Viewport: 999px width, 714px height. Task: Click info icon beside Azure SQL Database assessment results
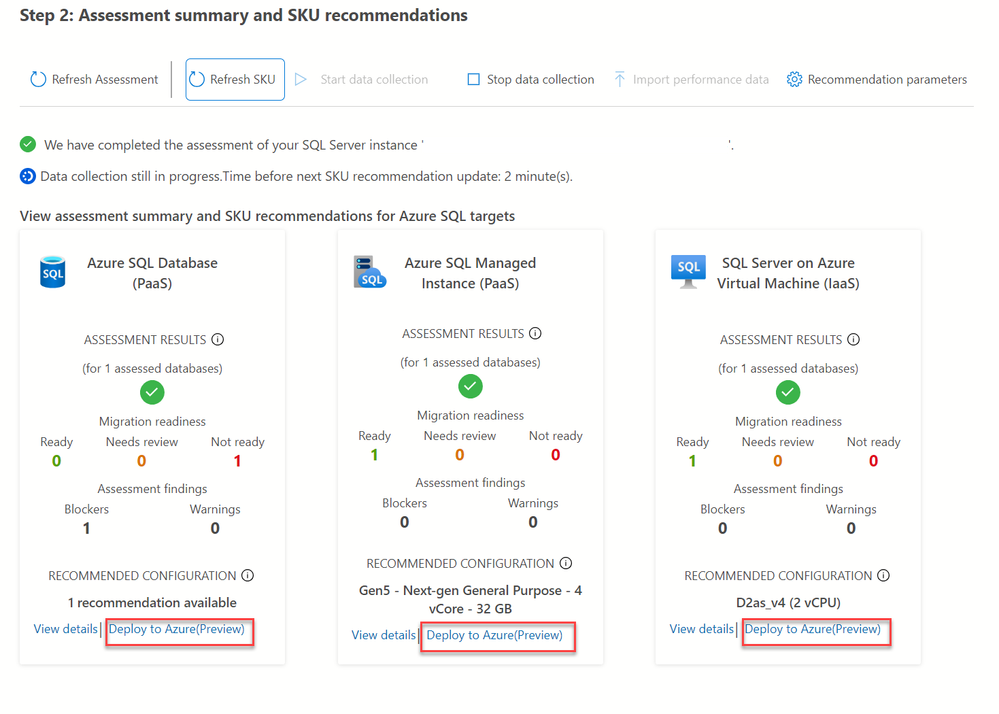[x=218, y=339]
